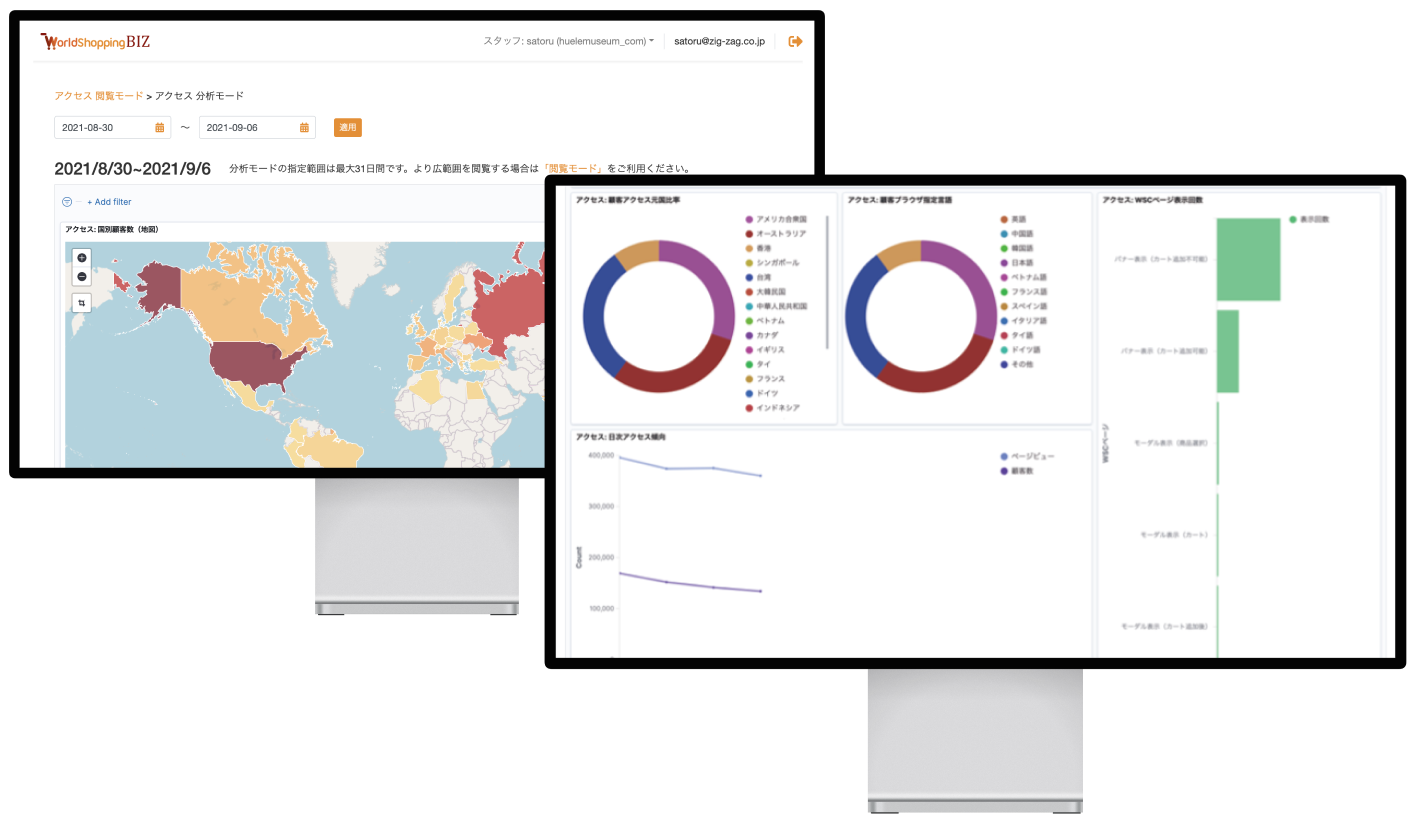Click the orange 適用 apply button
The height and width of the screenshot is (830, 1416).
(x=347, y=128)
